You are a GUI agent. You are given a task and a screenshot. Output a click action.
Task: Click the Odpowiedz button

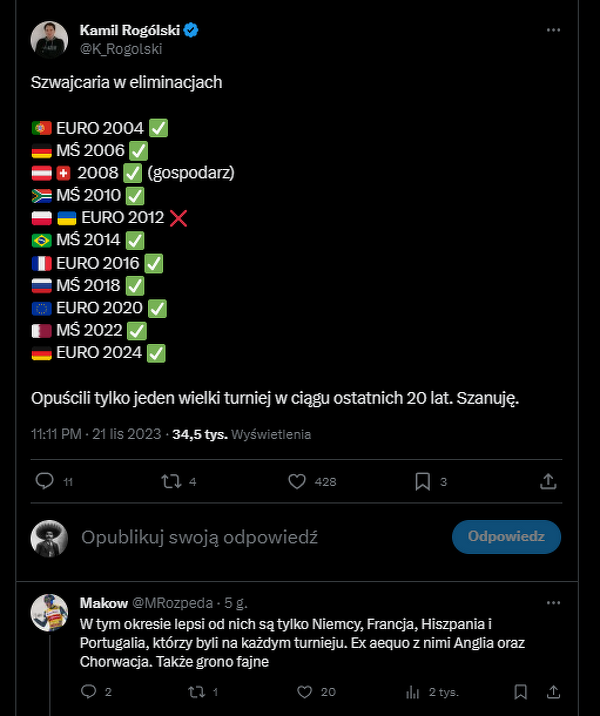pyautogui.click(x=506, y=536)
